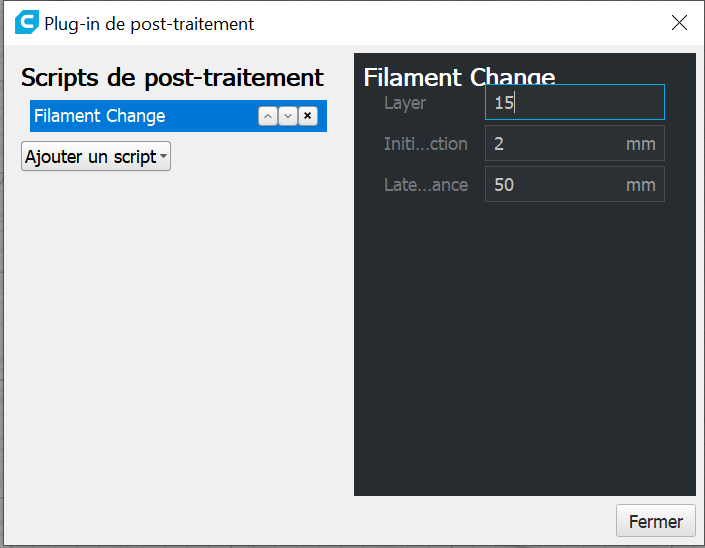Click the Filament Change settings heading
705x548 pixels.
pos(460,76)
